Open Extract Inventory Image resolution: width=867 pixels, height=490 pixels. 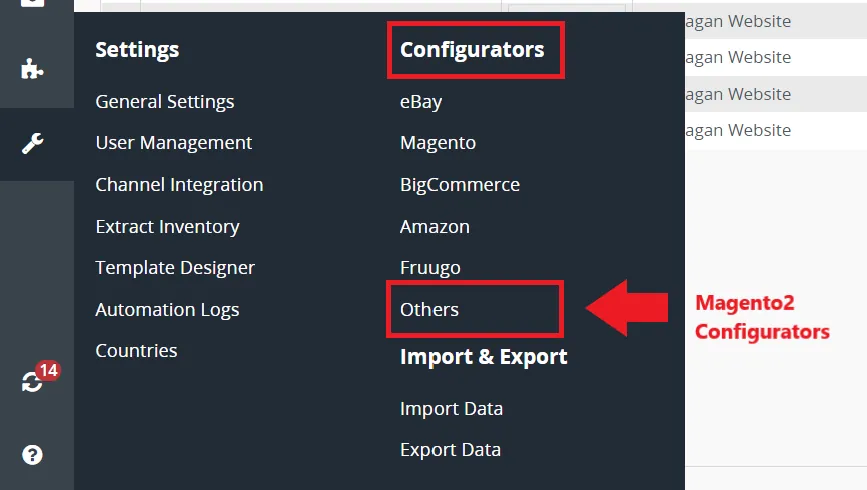pyautogui.click(x=168, y=227)
